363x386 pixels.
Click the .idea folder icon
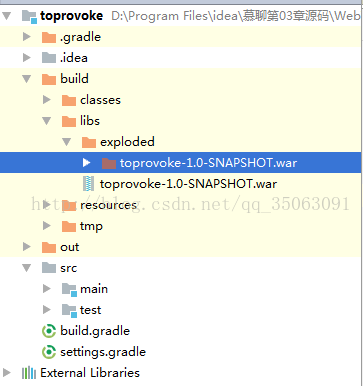[x=49, y=58]
